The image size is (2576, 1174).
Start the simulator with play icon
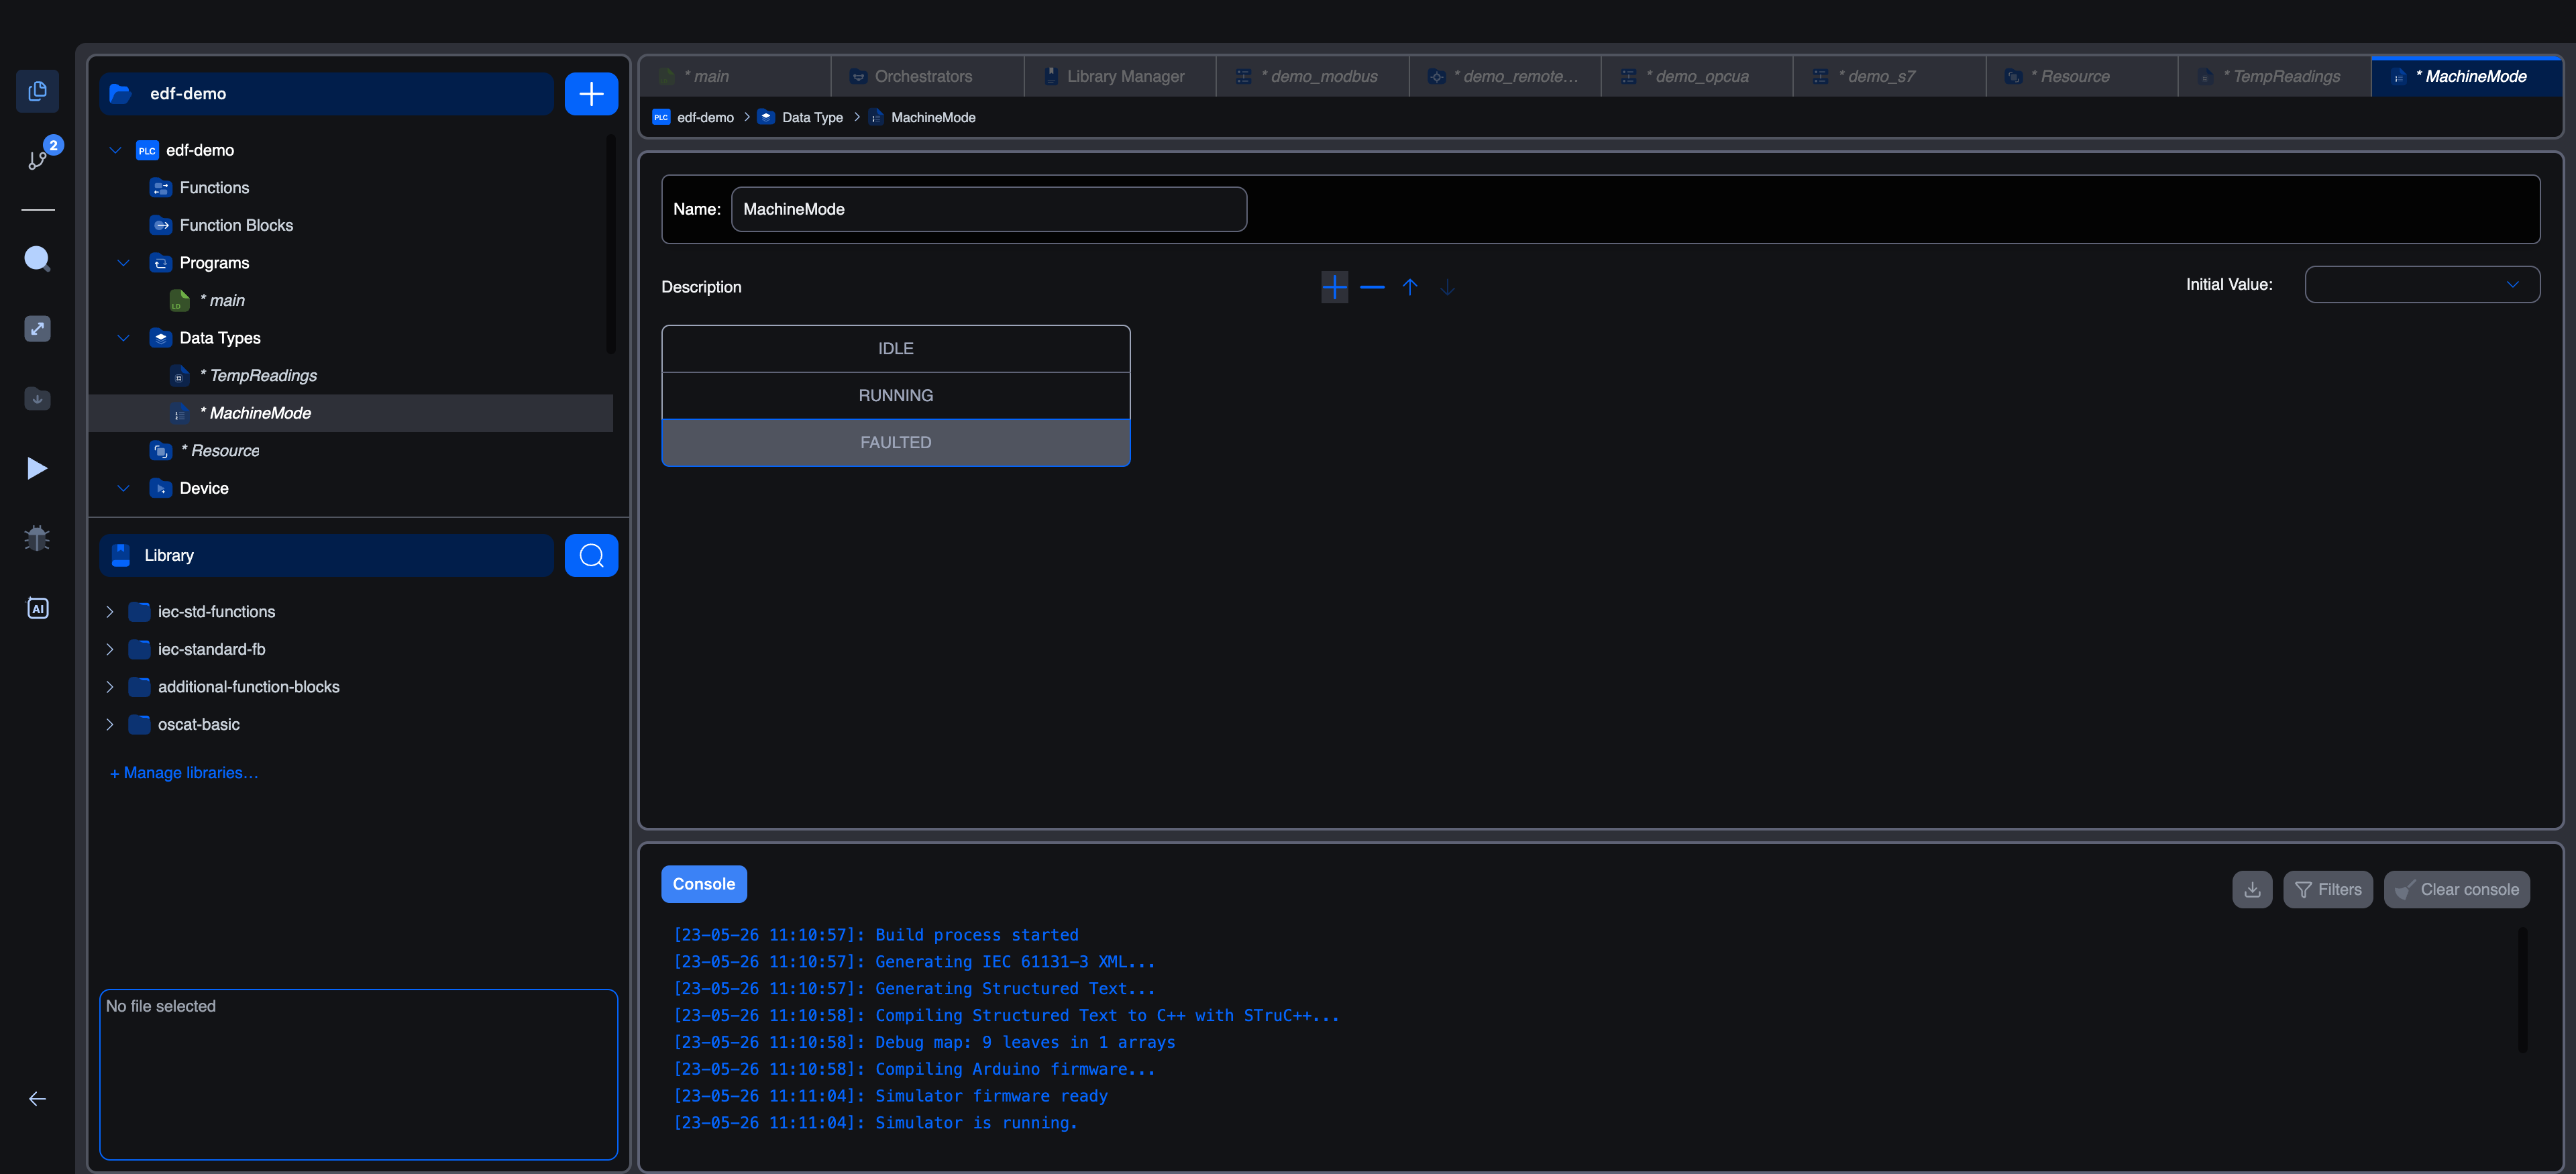[37, 468]
